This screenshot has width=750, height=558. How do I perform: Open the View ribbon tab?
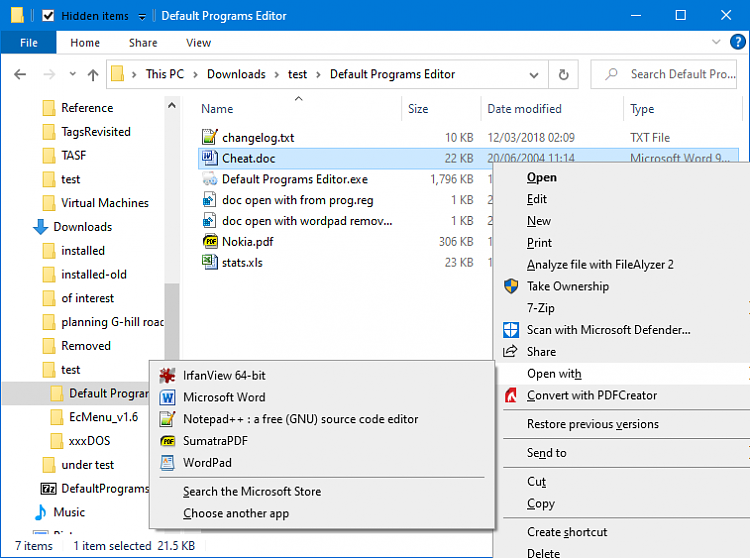point(198,43)
